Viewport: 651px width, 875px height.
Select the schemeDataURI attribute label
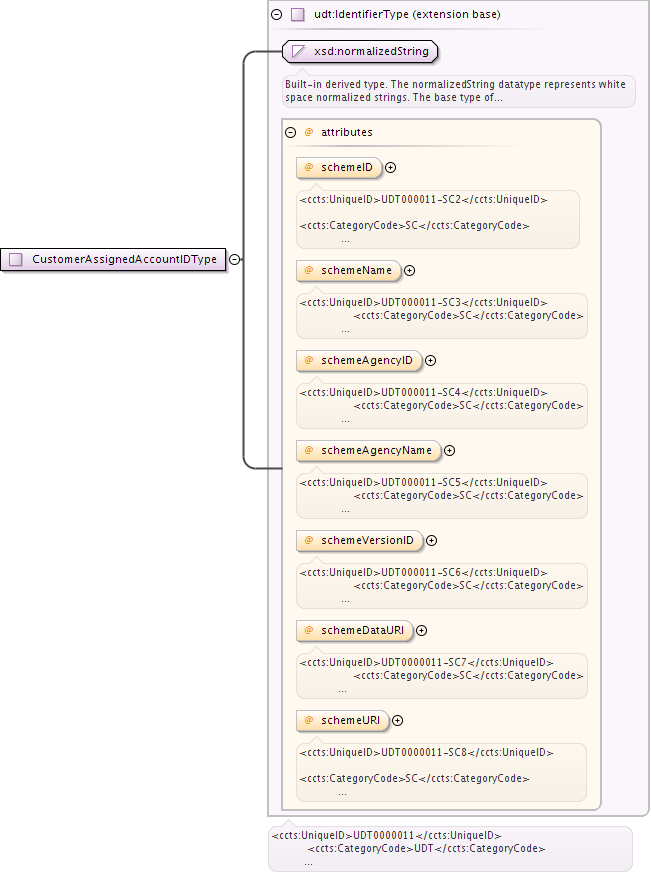point(363,630)
